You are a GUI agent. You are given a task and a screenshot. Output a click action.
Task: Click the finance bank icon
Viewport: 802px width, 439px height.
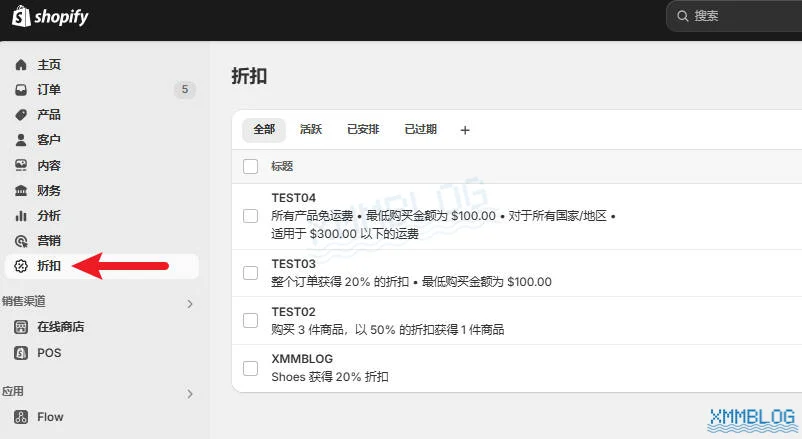[21, 190]
